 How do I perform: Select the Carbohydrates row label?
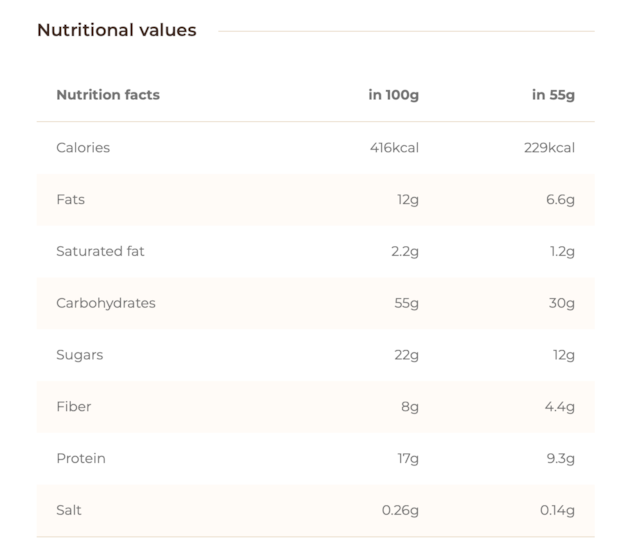[106, 303]
